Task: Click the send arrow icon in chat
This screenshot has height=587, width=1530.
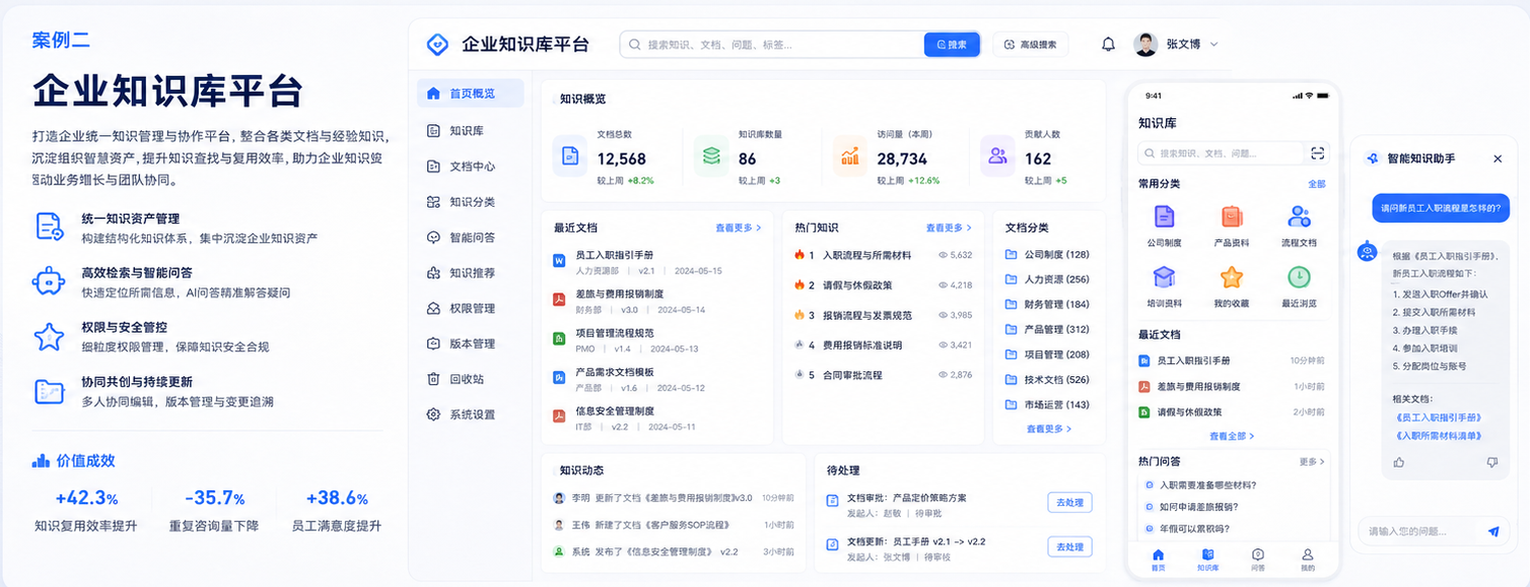Action: (1493, 531)
